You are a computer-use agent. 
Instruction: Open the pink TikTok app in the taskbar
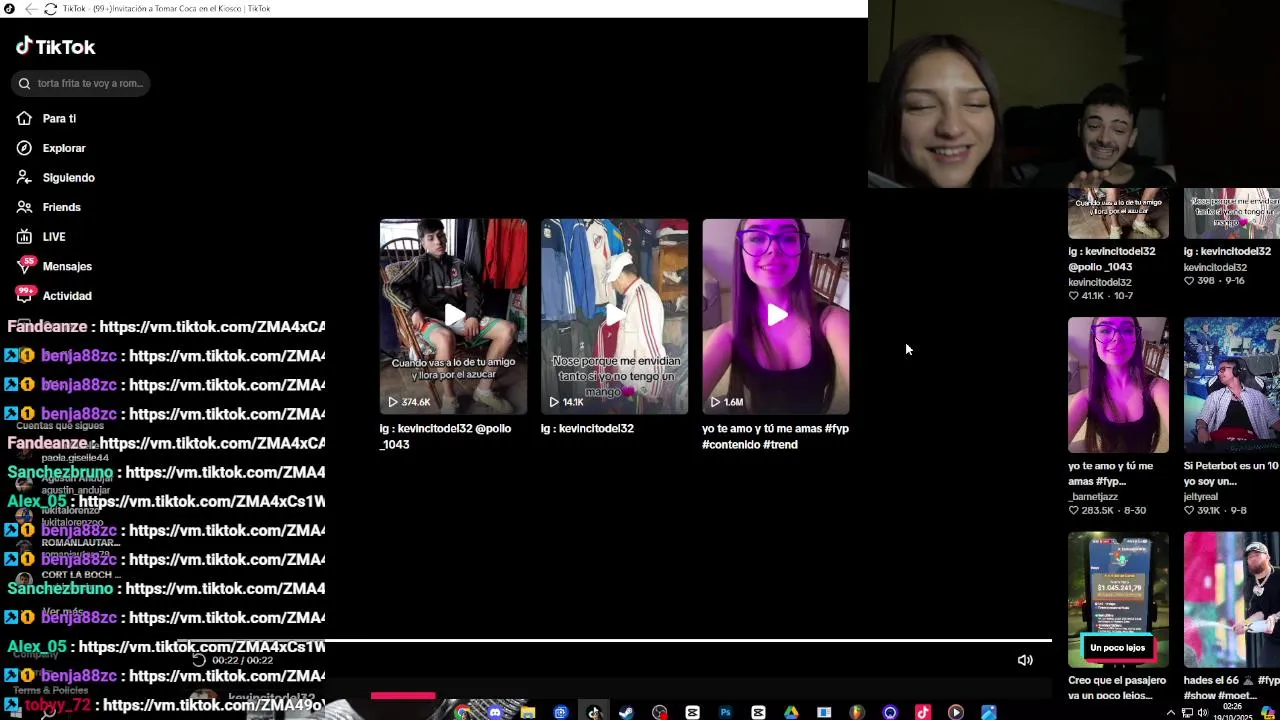(x=923, y=712)
